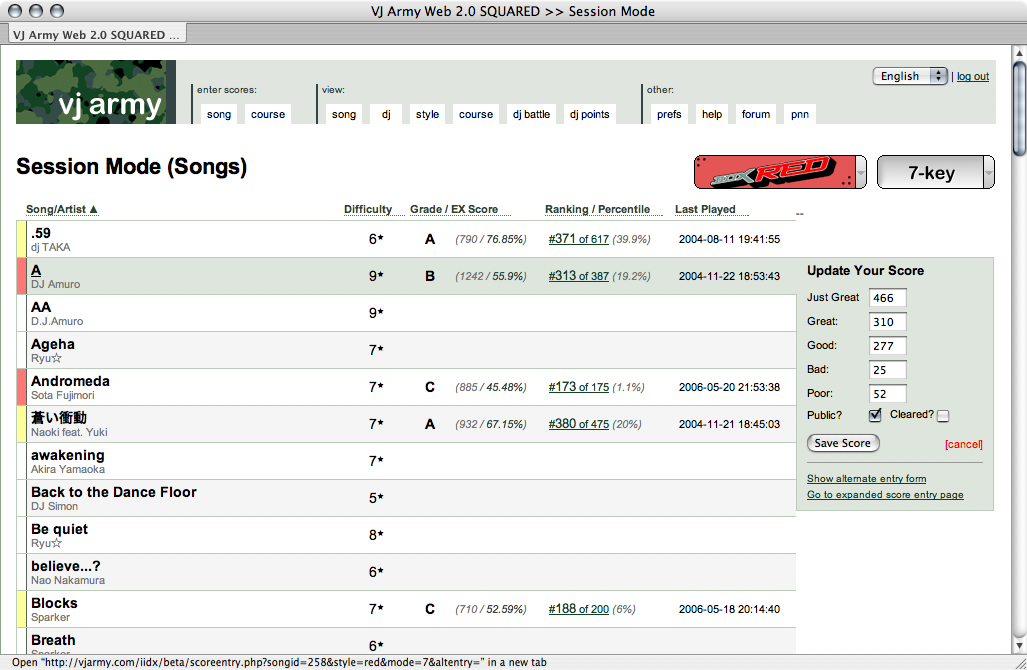Click the red clear marker for Andromeda

21,387
